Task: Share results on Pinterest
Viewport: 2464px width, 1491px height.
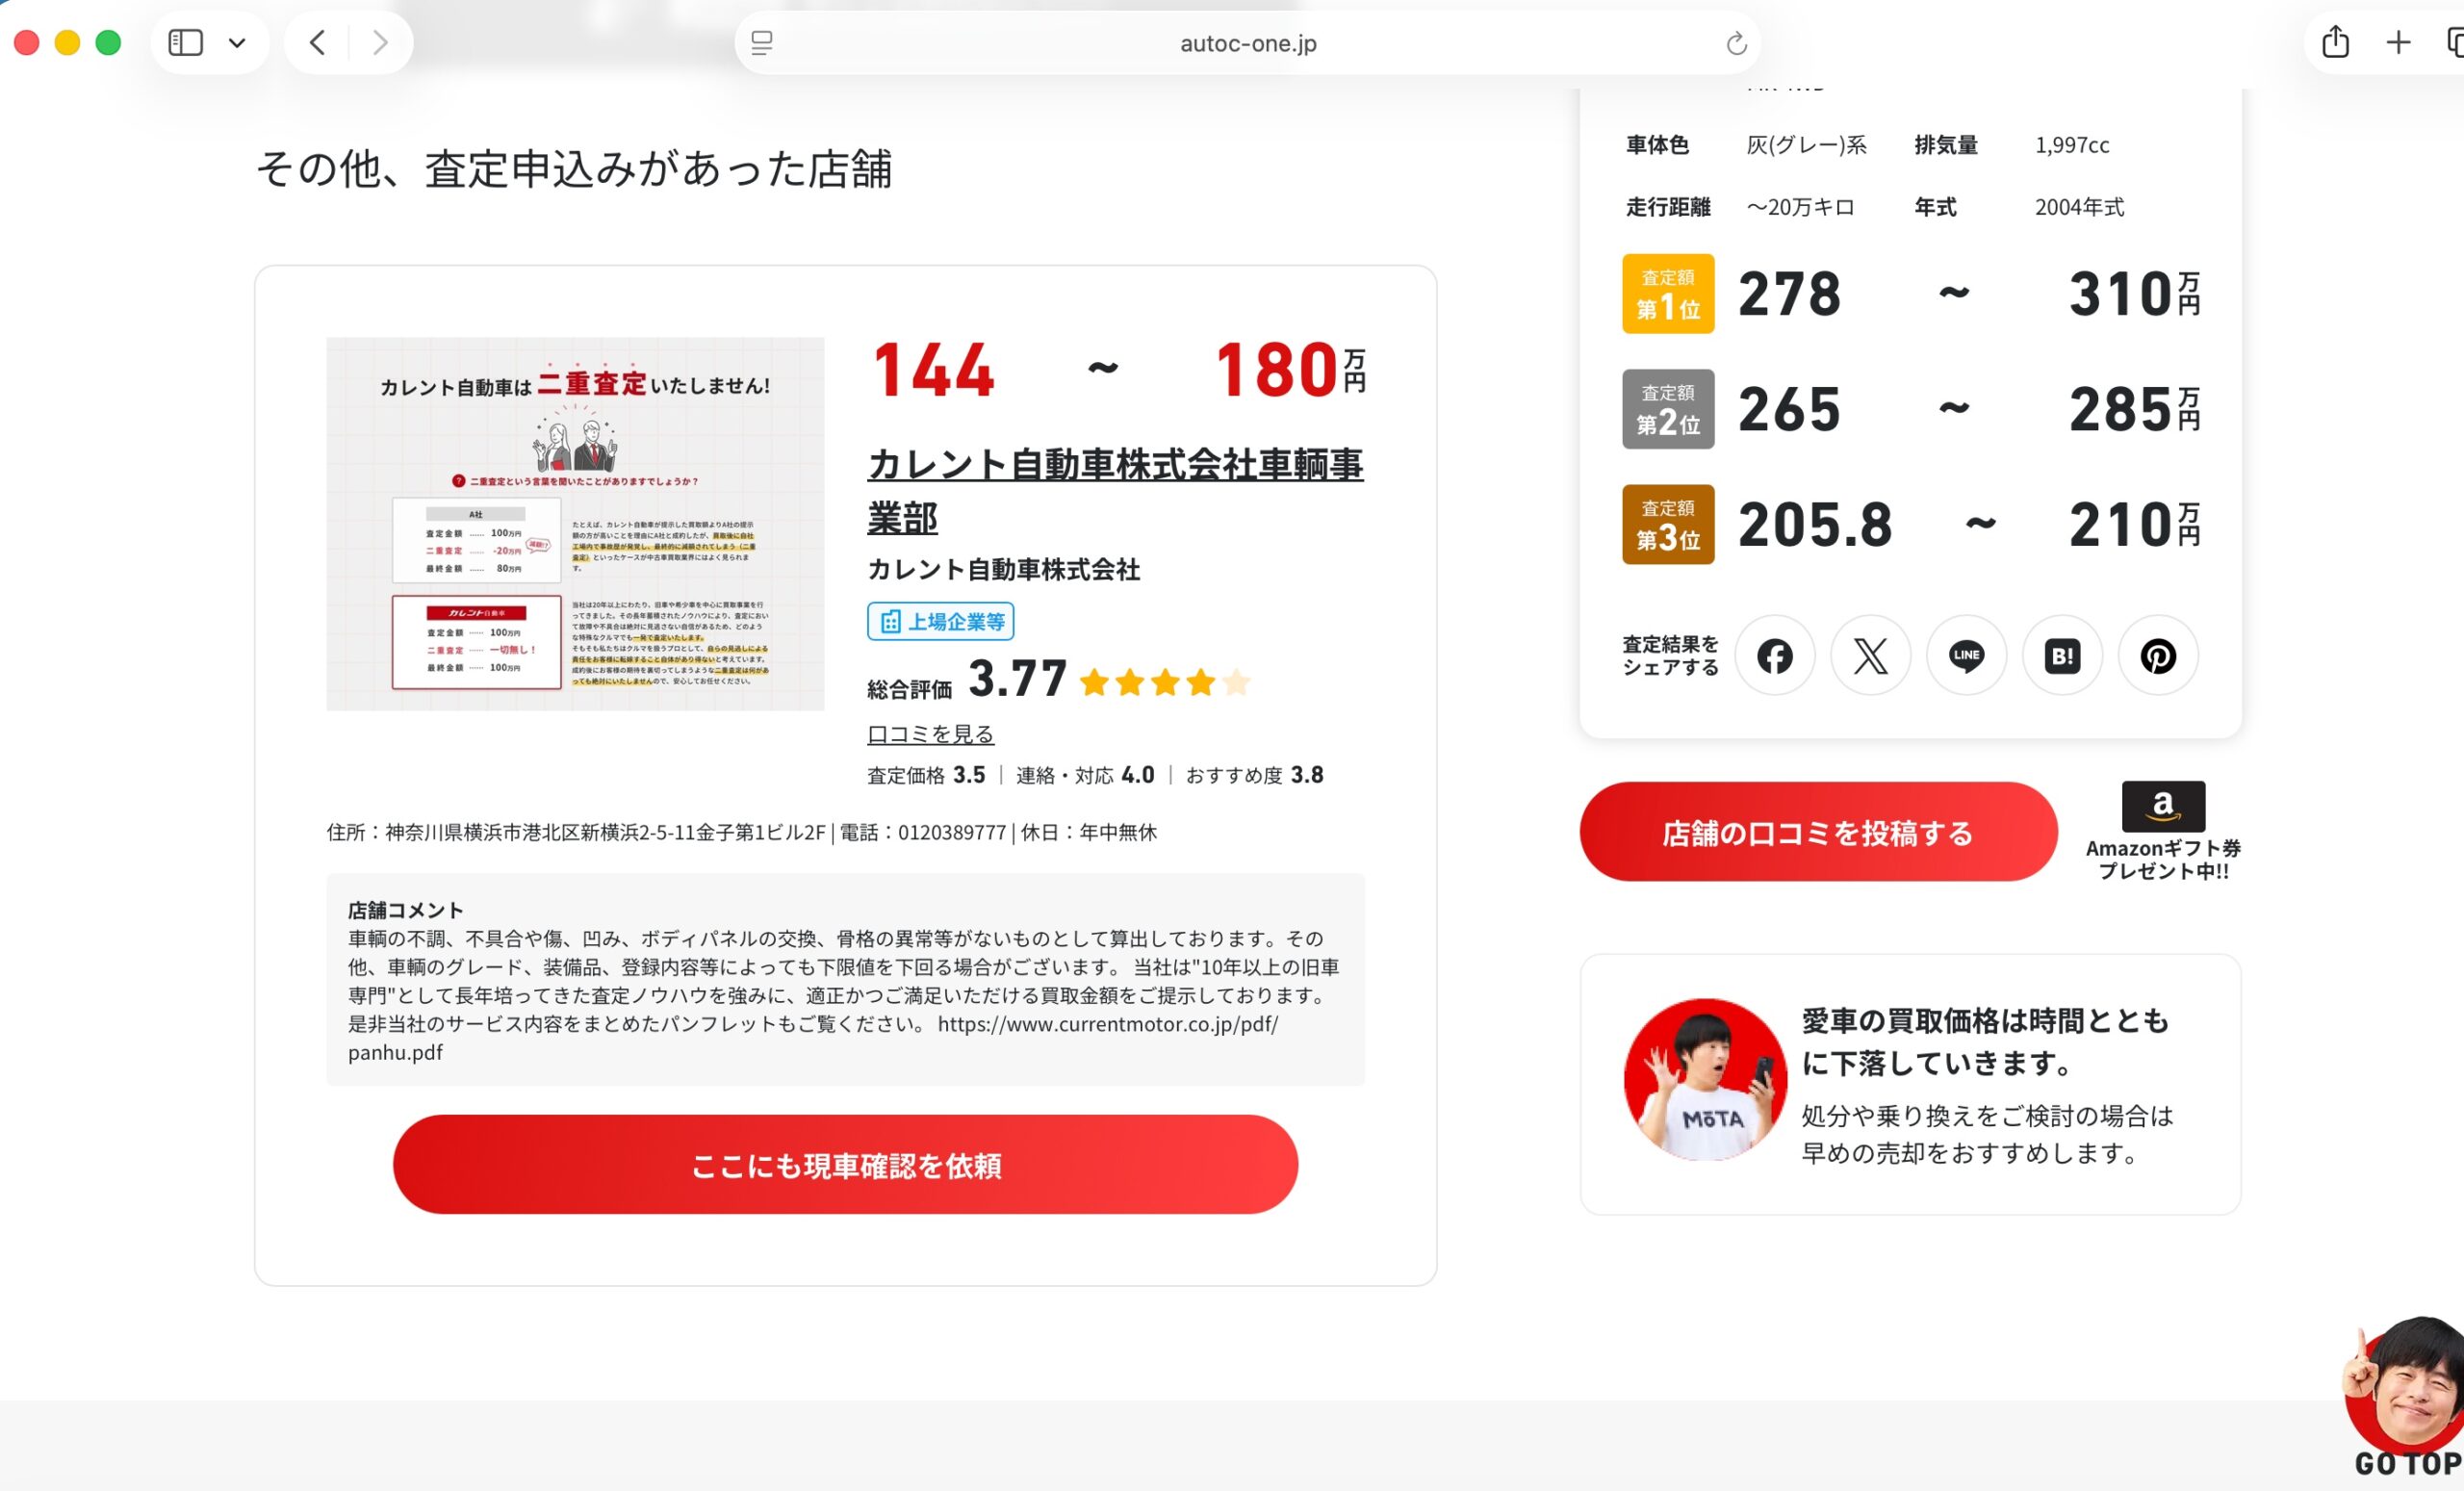Action: click(x=2159, y=656)
